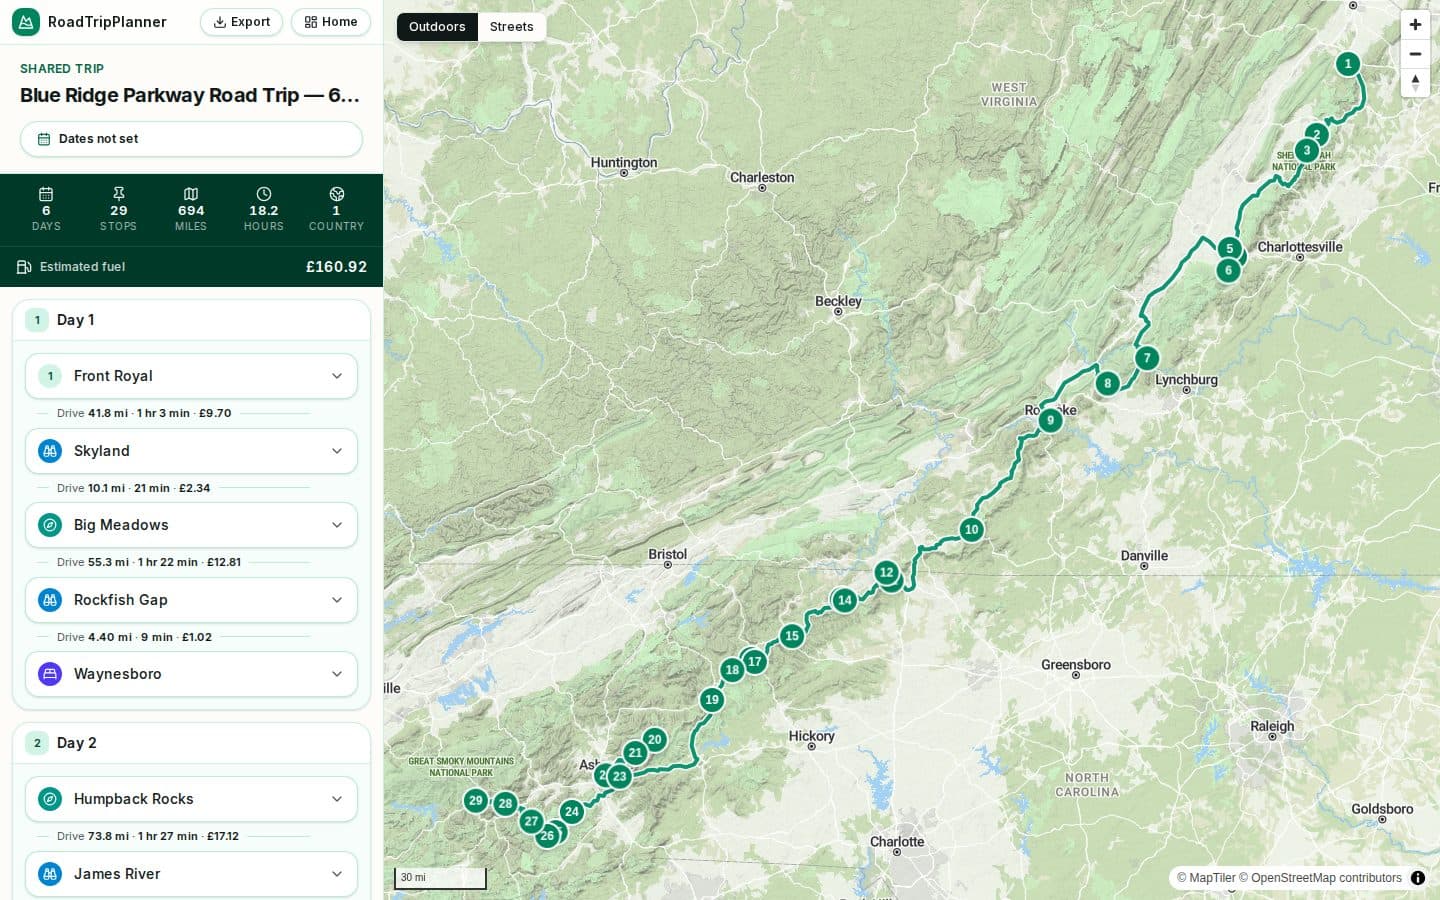Image resolution: width=1440 pixels, height=900 pixels.
Task: Click drive leg 55.3 mi · 1 hr 22 min
Action: [x=149, y=562]
